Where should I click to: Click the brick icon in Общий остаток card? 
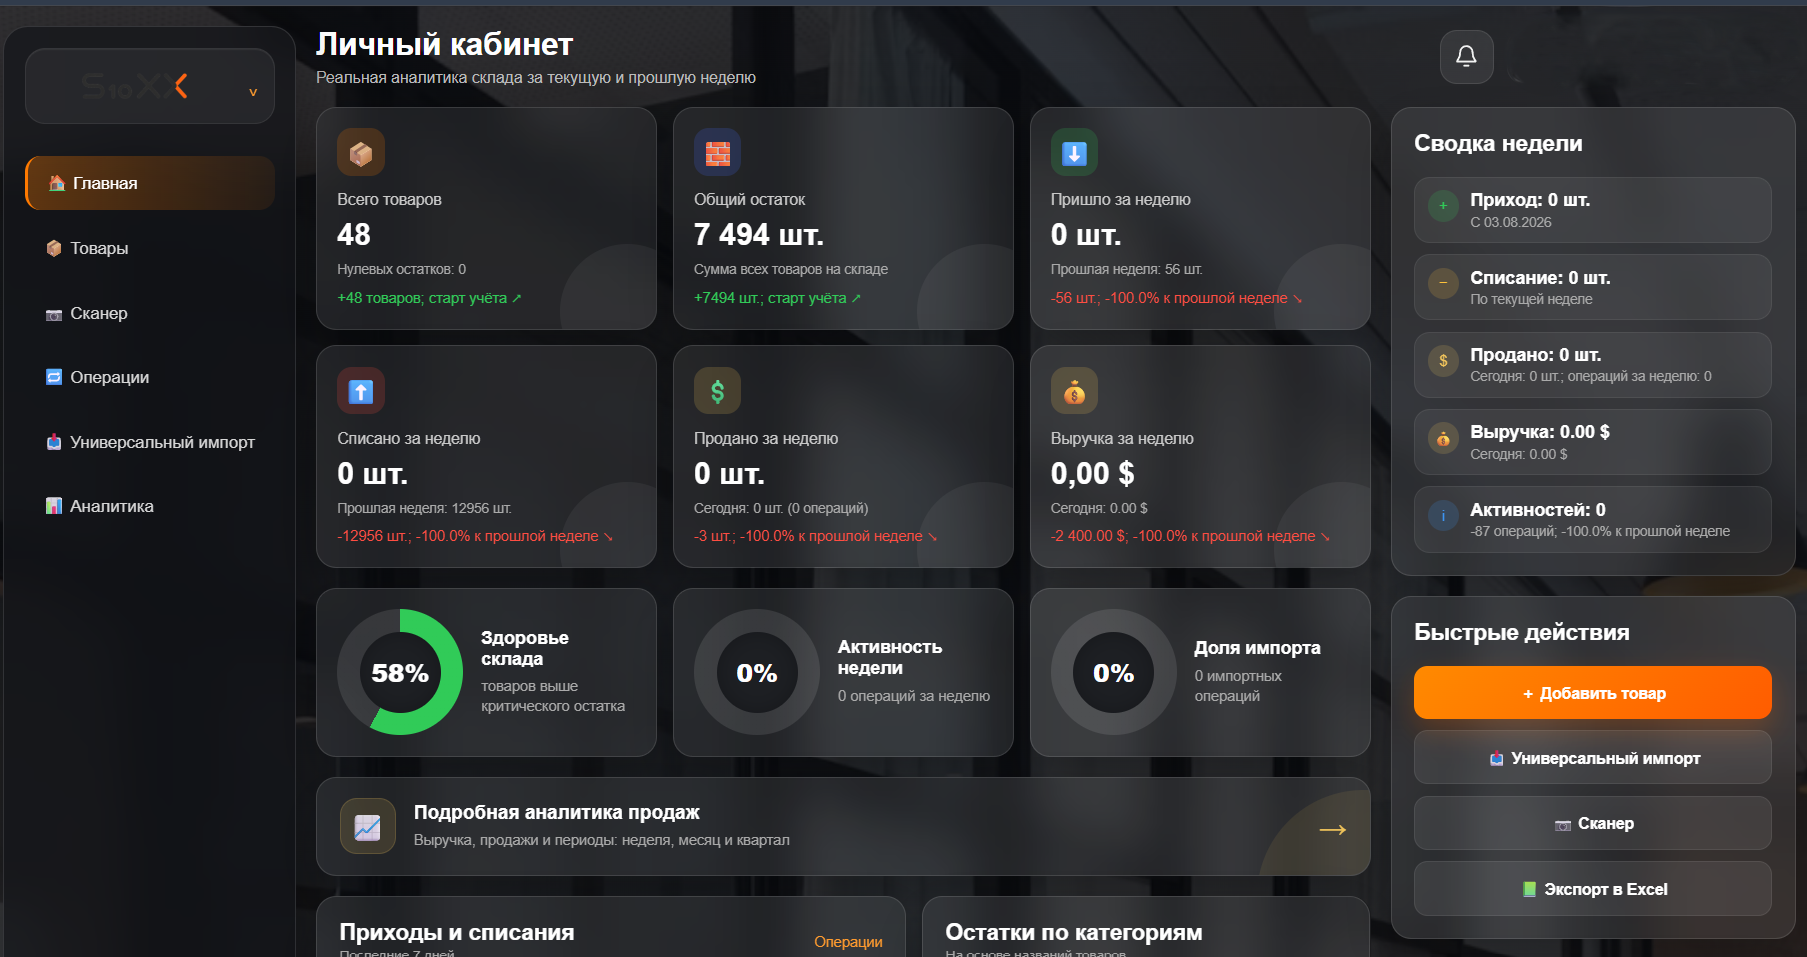pyautogui.click(x=717, y=153)
